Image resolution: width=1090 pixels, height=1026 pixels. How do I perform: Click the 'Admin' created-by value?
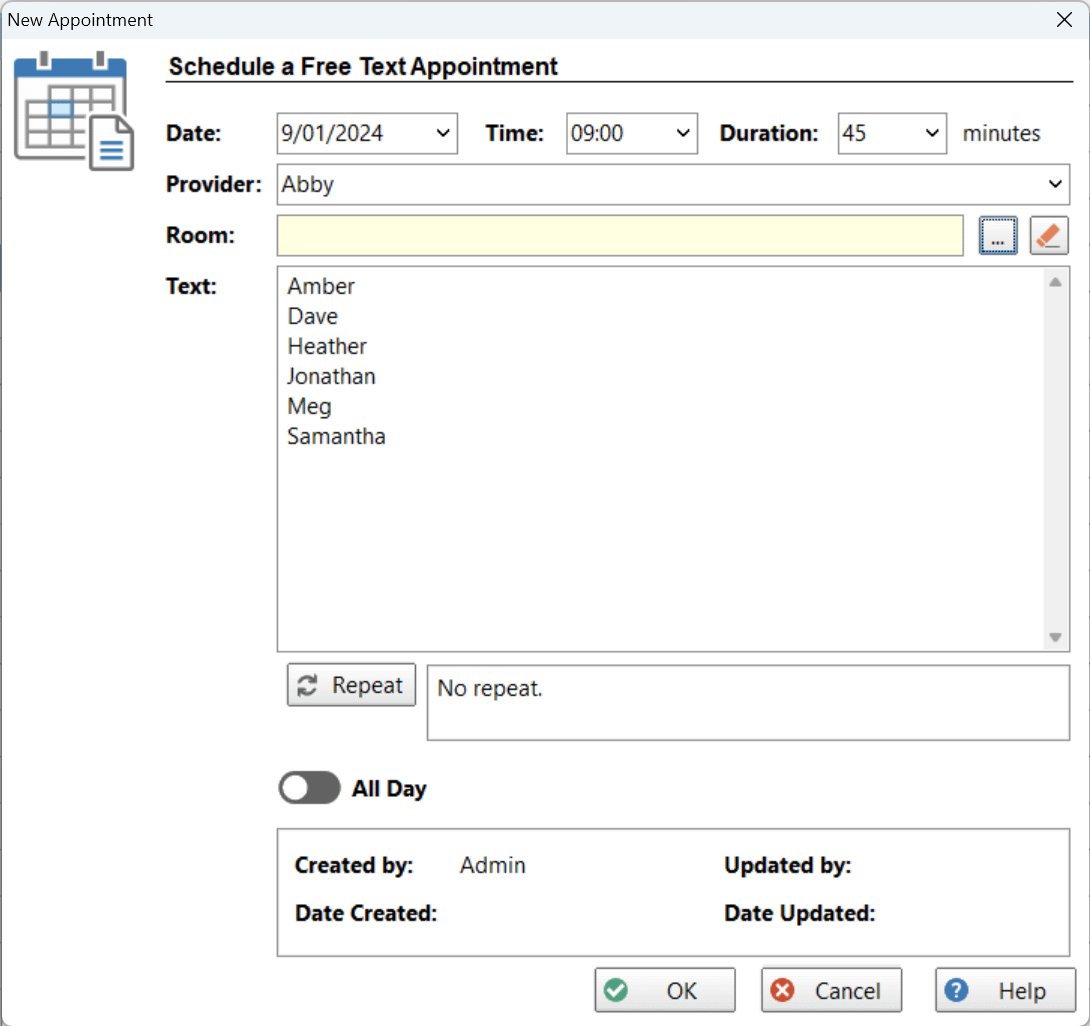point(493,865)
